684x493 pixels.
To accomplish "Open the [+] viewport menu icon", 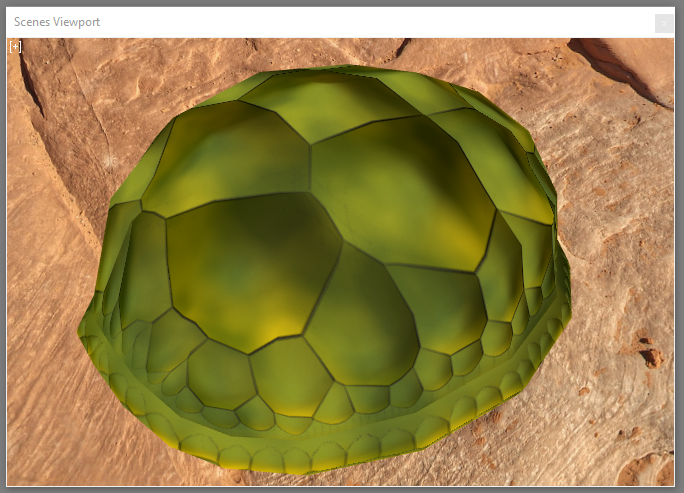I will click(15, 46).
